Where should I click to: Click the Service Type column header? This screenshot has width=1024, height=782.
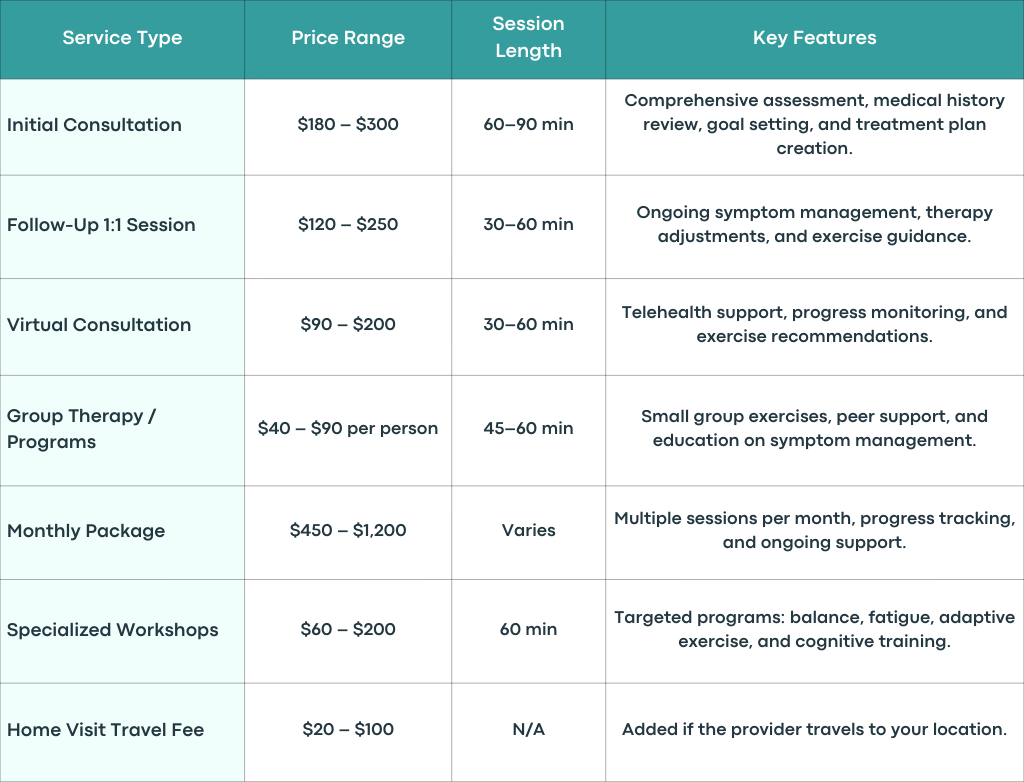(x=122, y=38)
